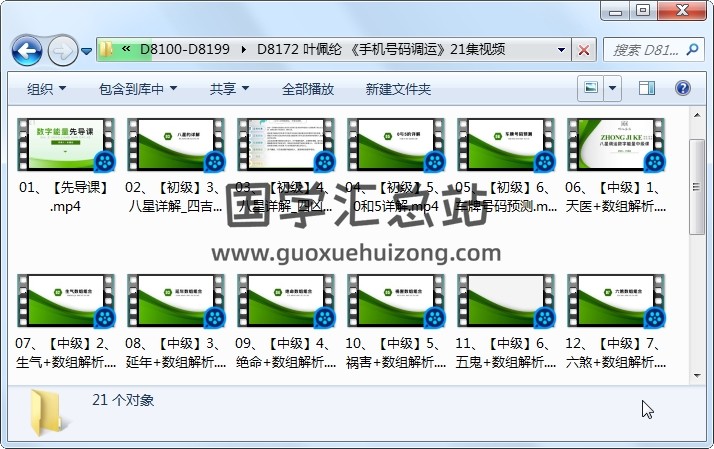Click D8100-D8199 in the breadcrumb path
Image resolution: width=714 pixels, height=449 pixels.
tap(185, 49)
